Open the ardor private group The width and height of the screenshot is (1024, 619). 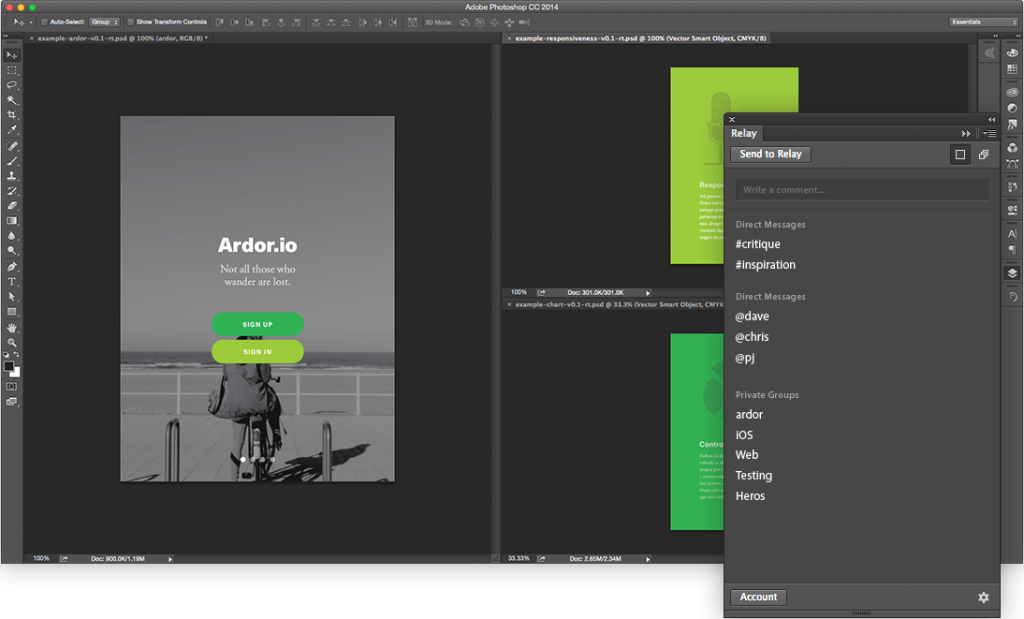tap(749, 415)
